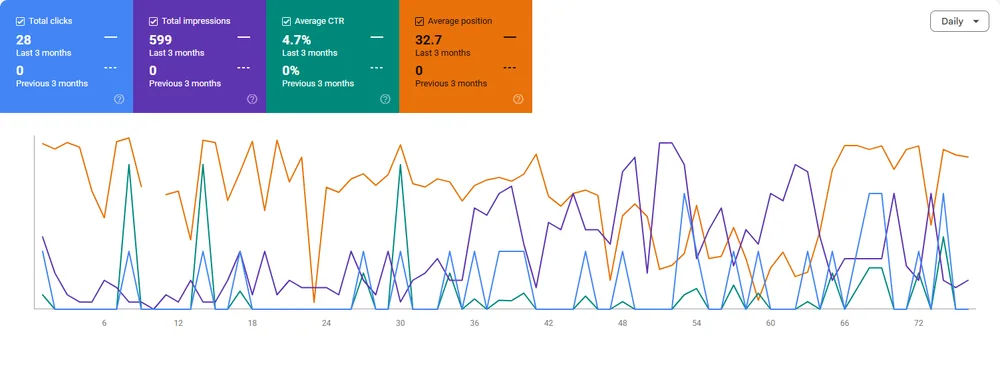Screen dimensions: 1000x365
Task: Click the 28 total clicks value
Action: [x=24, y=40]
